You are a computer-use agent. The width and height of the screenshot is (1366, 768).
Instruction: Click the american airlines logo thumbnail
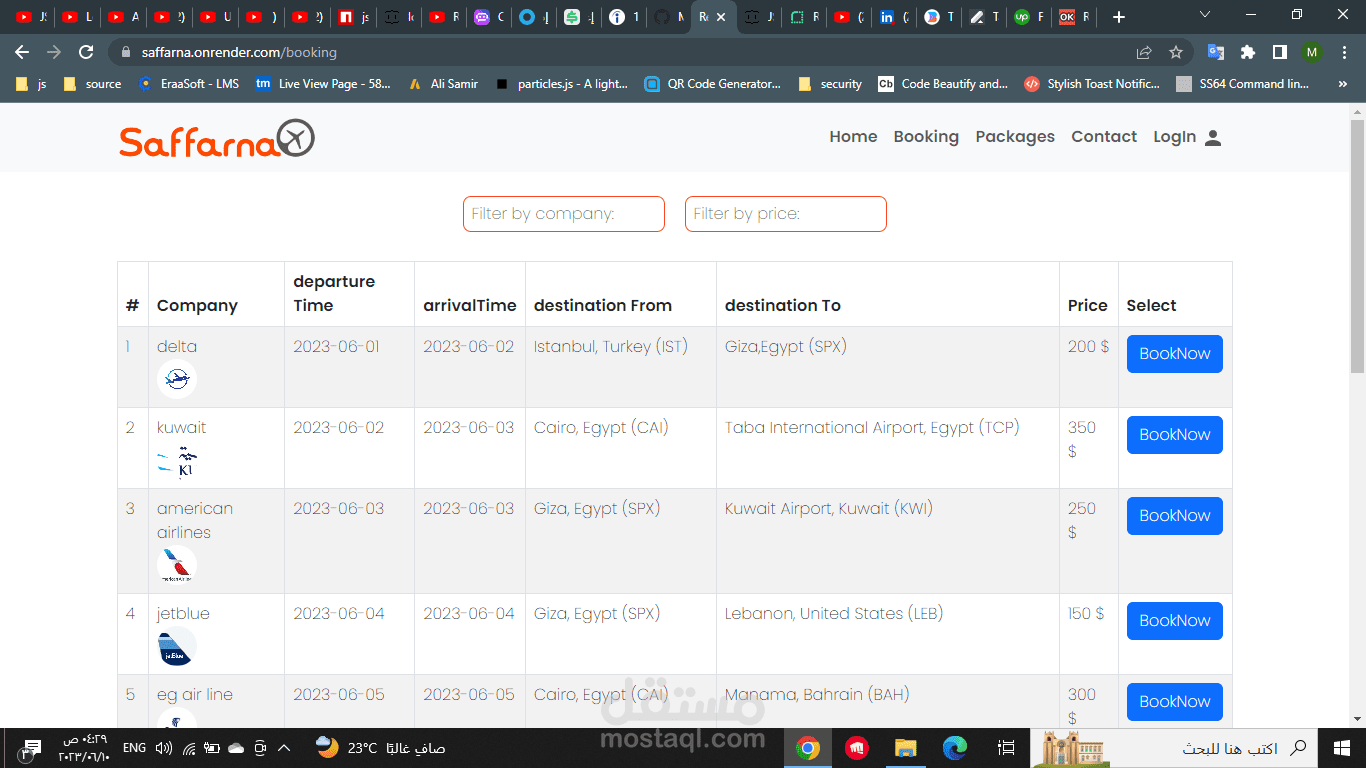(x=177, y=565)
